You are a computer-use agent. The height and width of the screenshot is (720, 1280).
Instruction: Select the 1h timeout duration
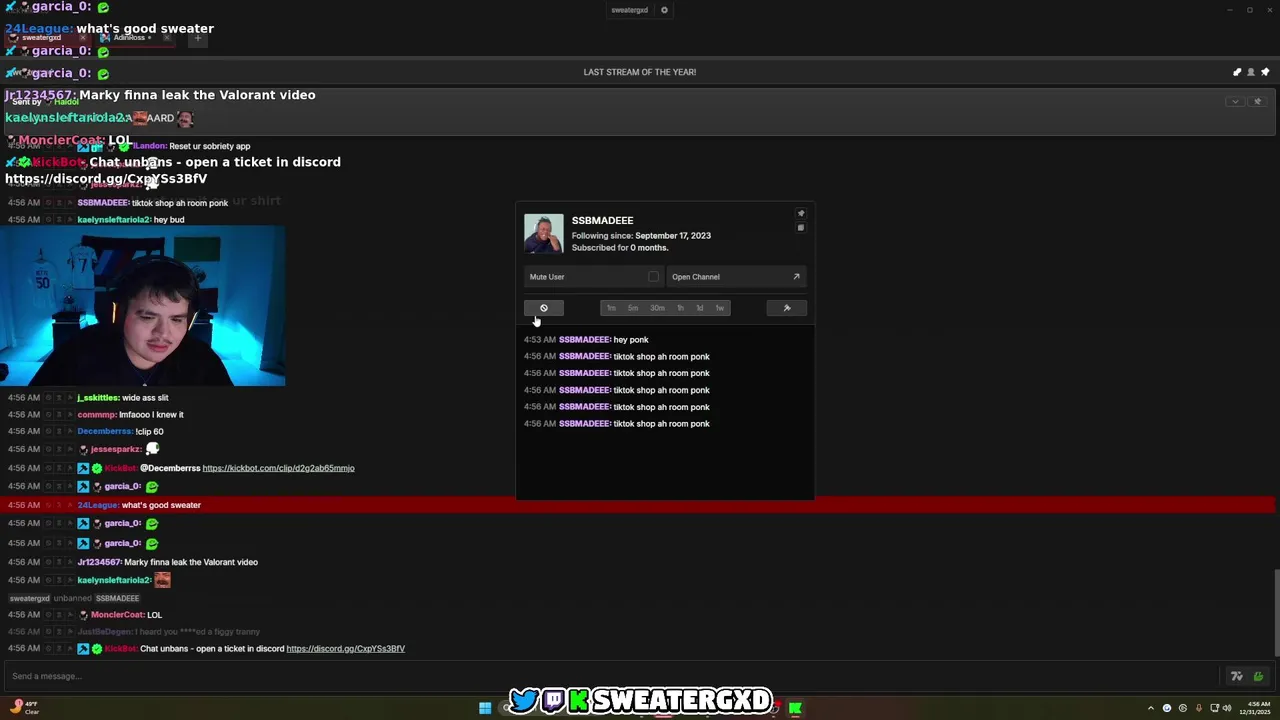coord(680,308)
